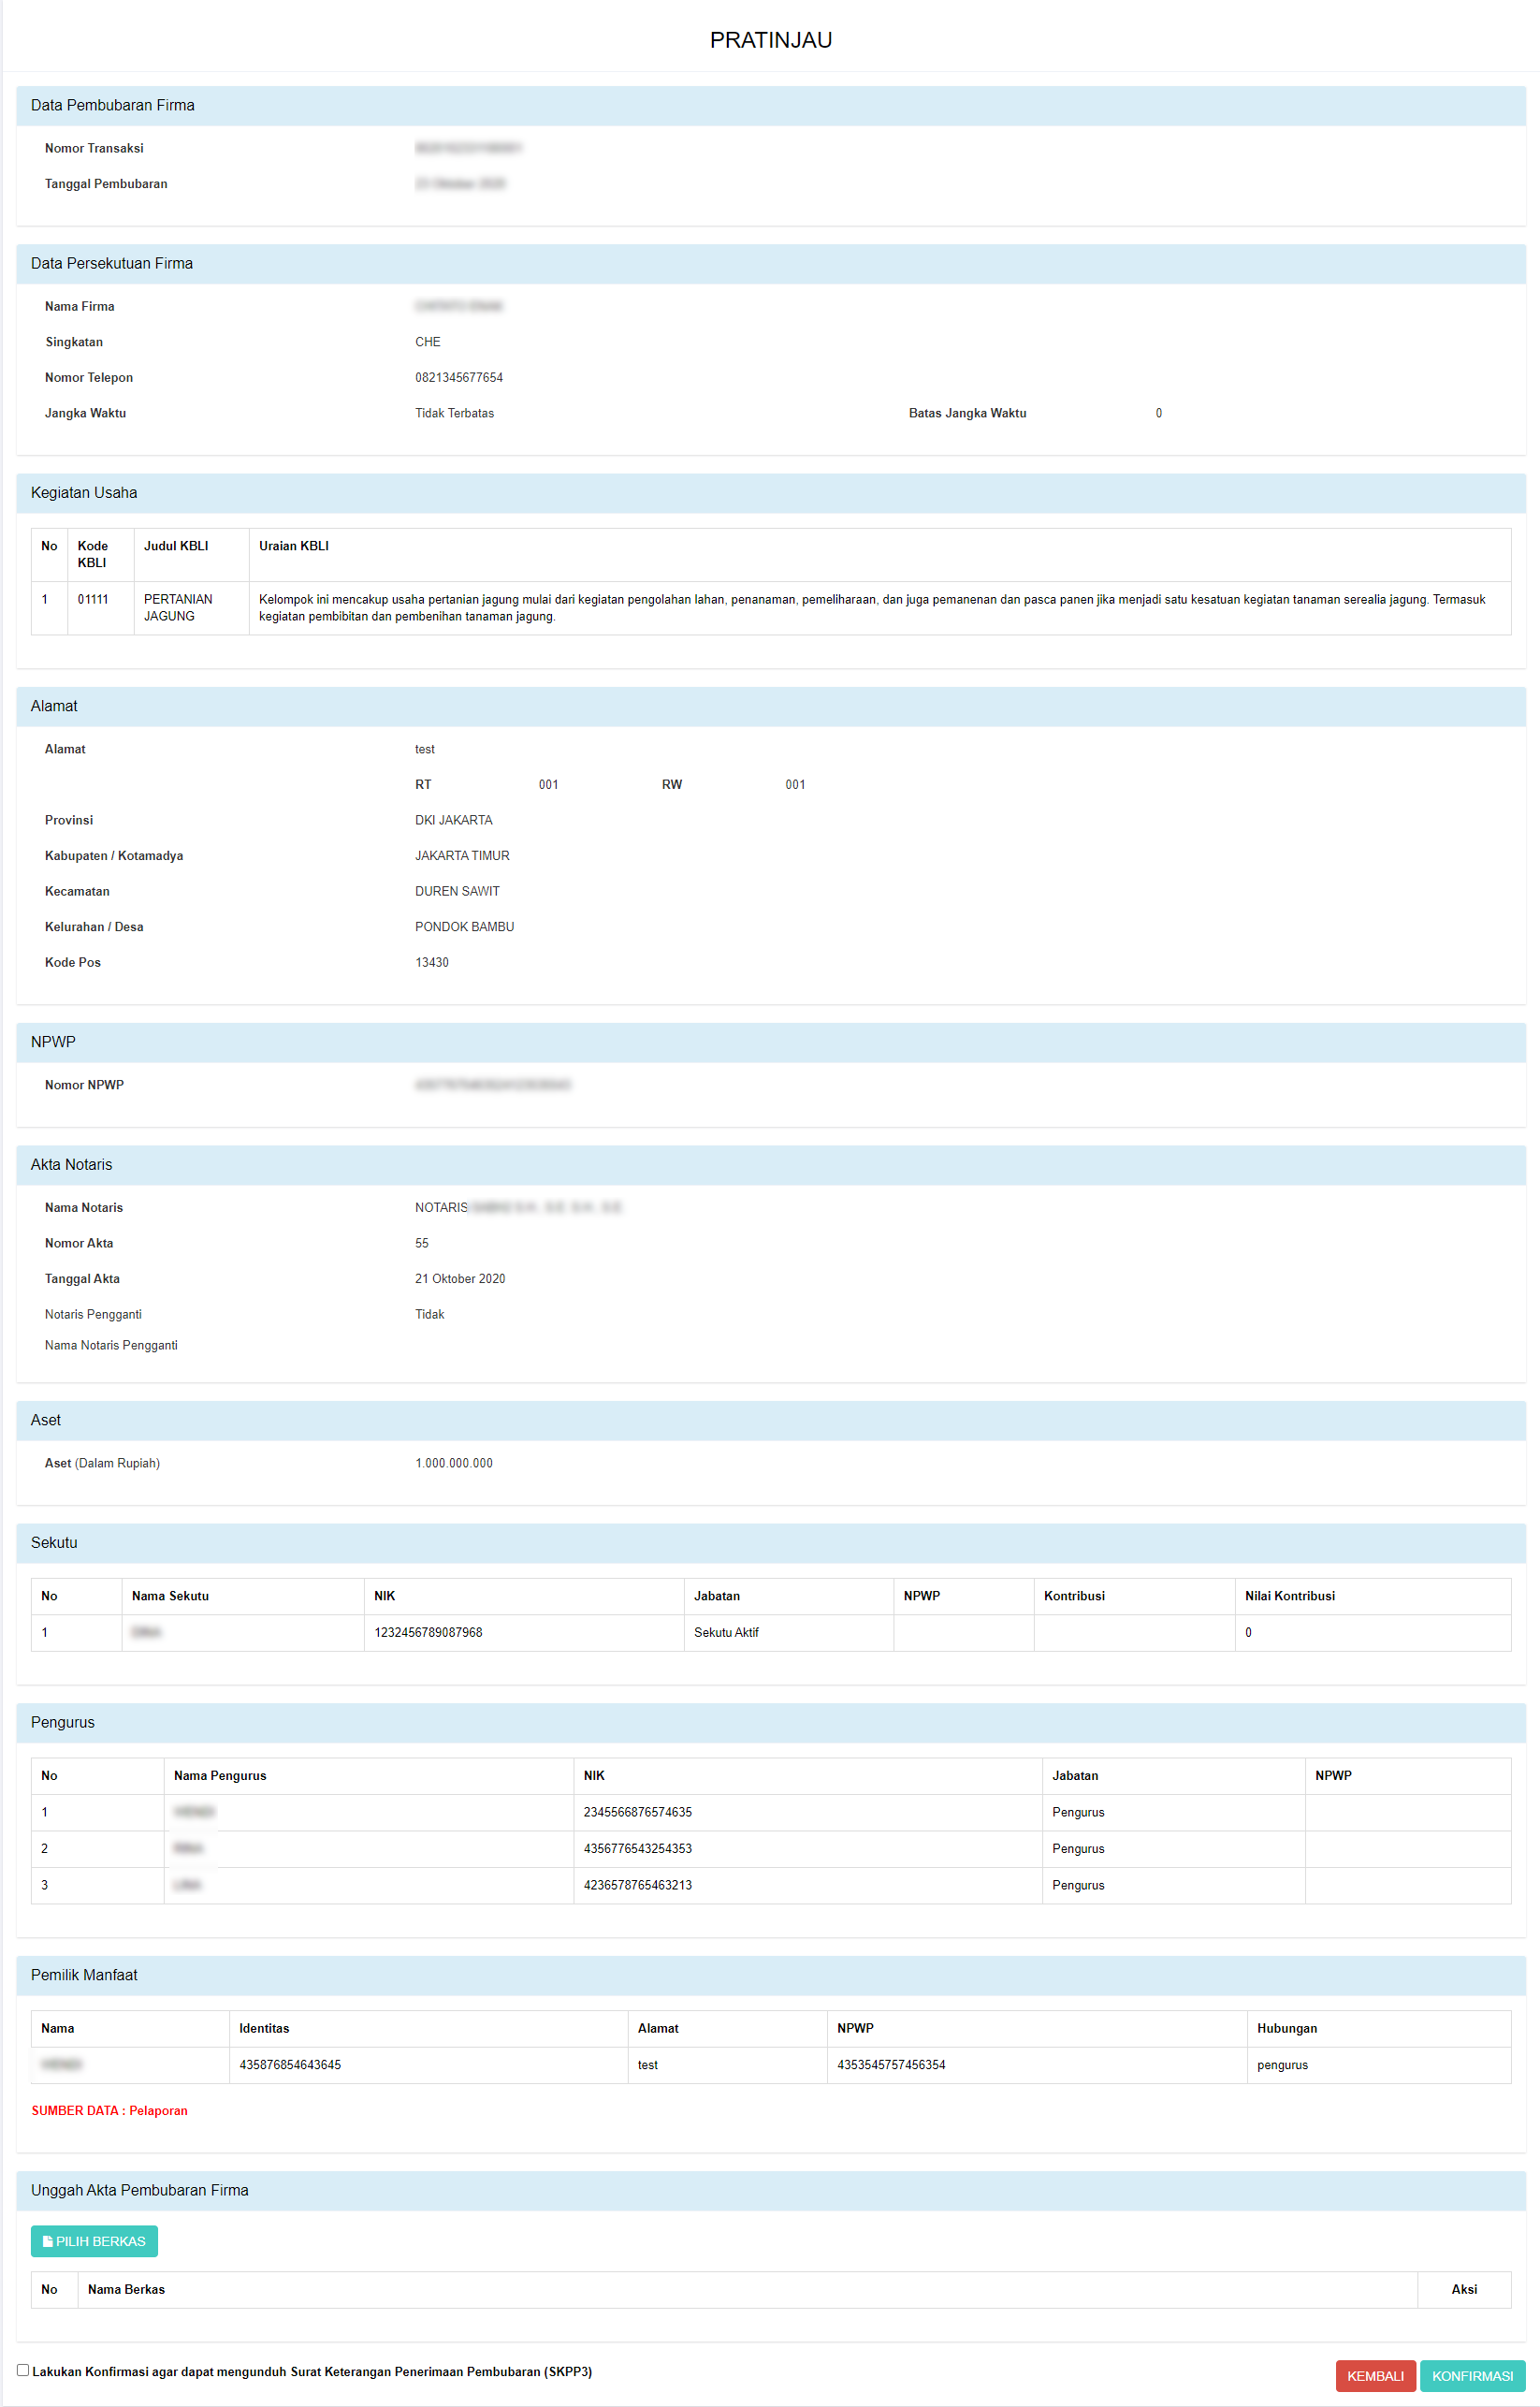1540x2407 pixels.
Task: Click the red KEMBALI button
Action: click(x=1374, y=2375)
